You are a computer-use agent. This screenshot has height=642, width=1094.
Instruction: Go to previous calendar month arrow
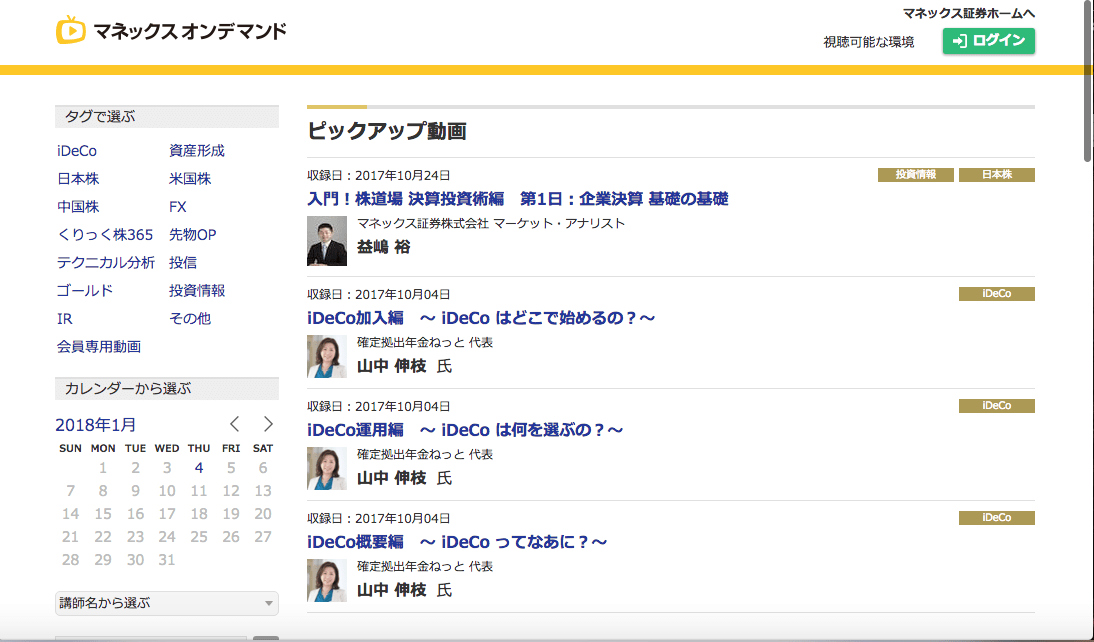235,424
